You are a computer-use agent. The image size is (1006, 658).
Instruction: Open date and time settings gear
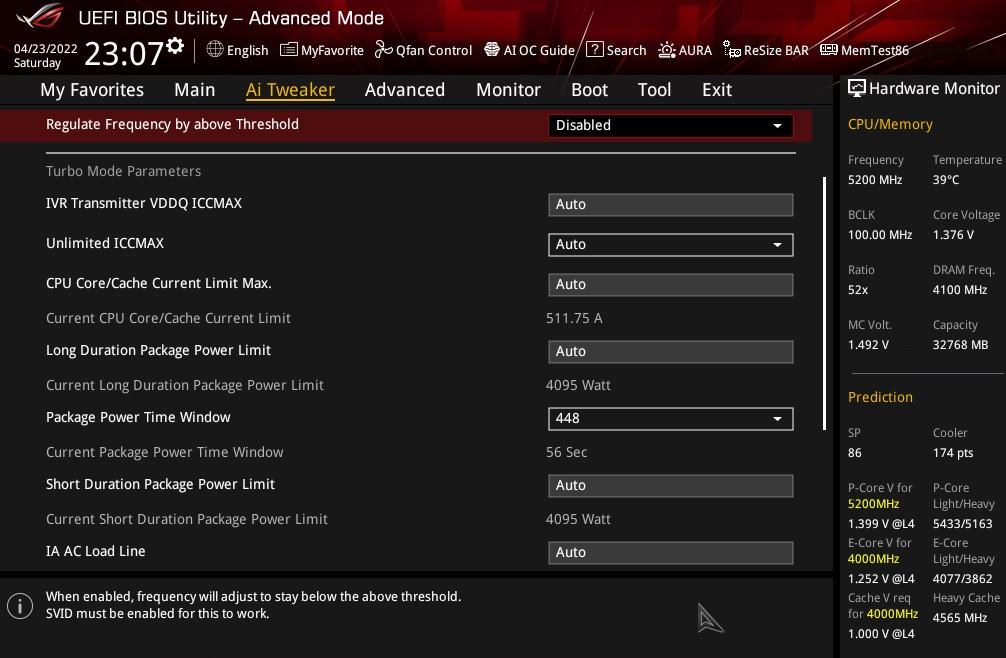(175, 46)
